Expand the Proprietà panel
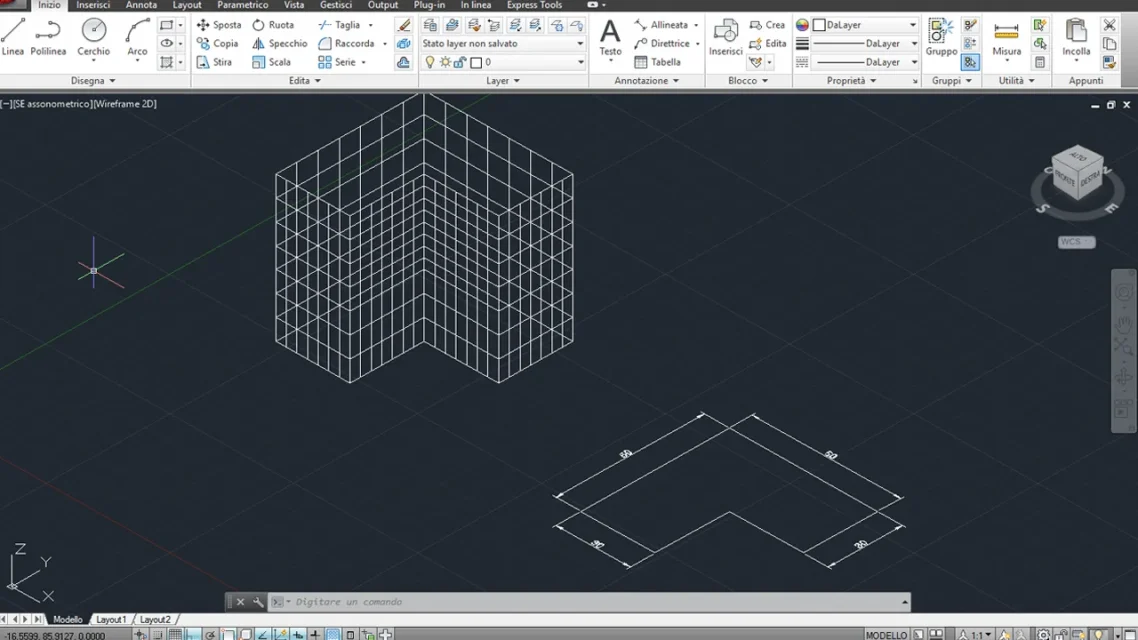Screen dimensions: 1138x640 pos(851,81)
